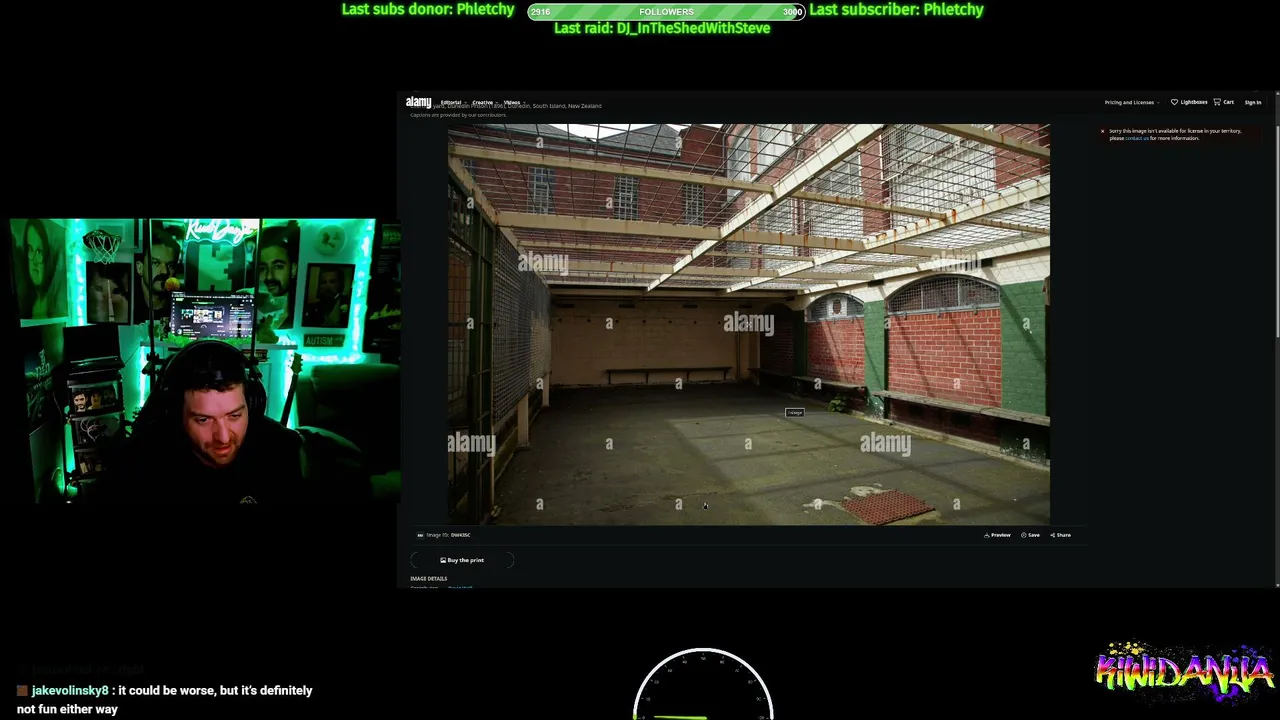Image resolution: width=1280 pixels, height=720 pixels.
Task: Click the 'Last raid: DJ_InTheShedWithSteve' text
Action: 662,28
